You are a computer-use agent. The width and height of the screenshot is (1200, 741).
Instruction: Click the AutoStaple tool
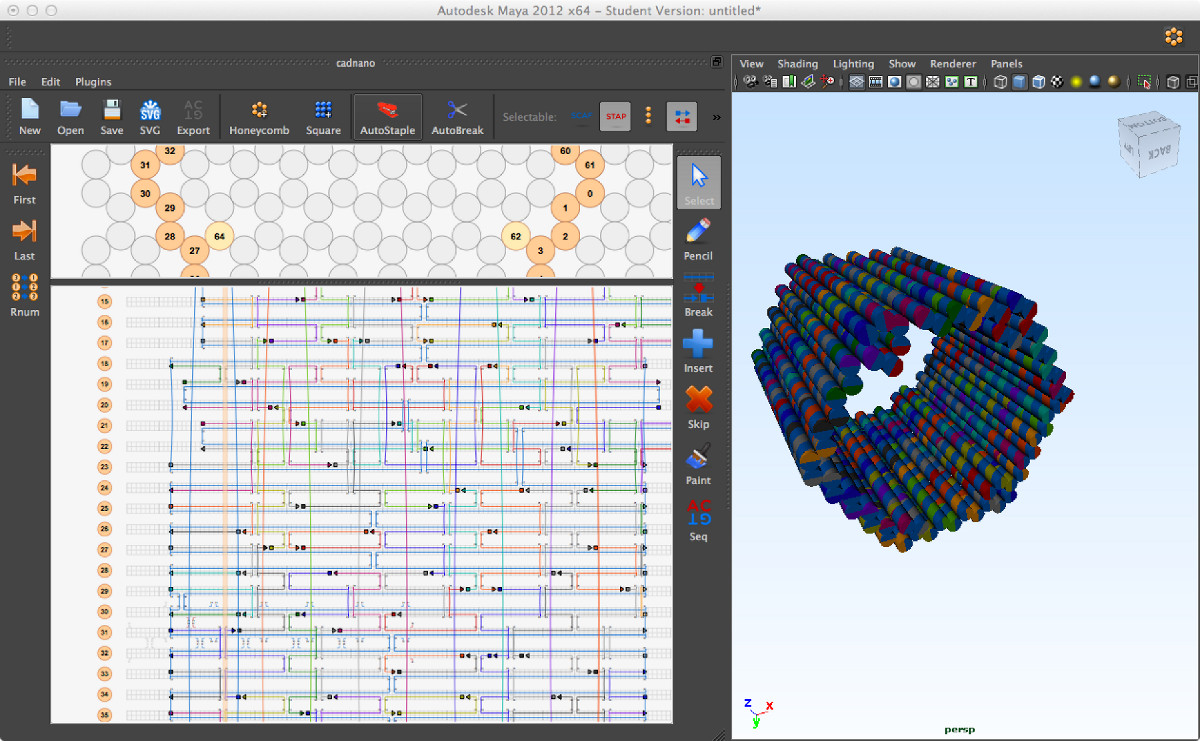tap(386, 117)
